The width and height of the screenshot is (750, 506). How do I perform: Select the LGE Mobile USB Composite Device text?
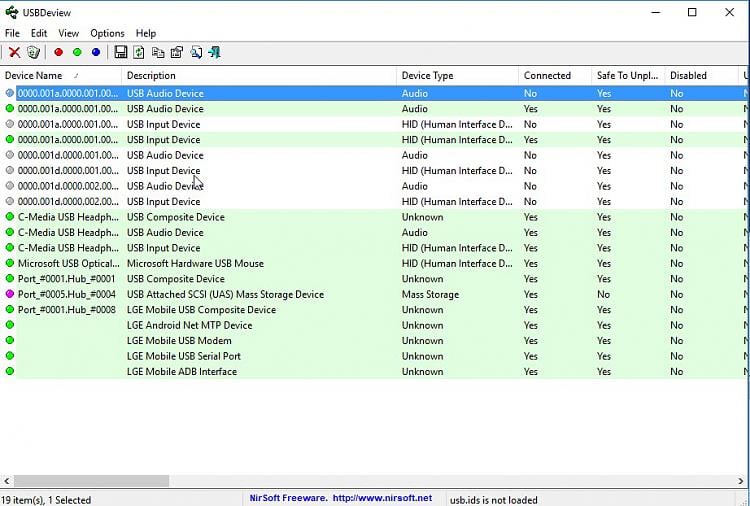click(201, 309)
